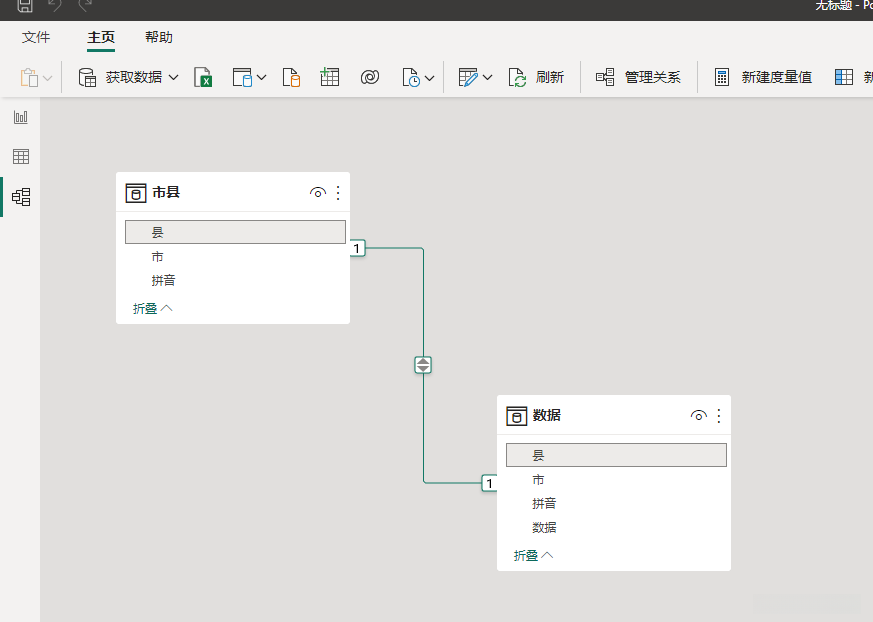The width and height of the screenshot is (873, 622).
Task: Switch to table data view in sidebar
Action: [x=21, y=156]
